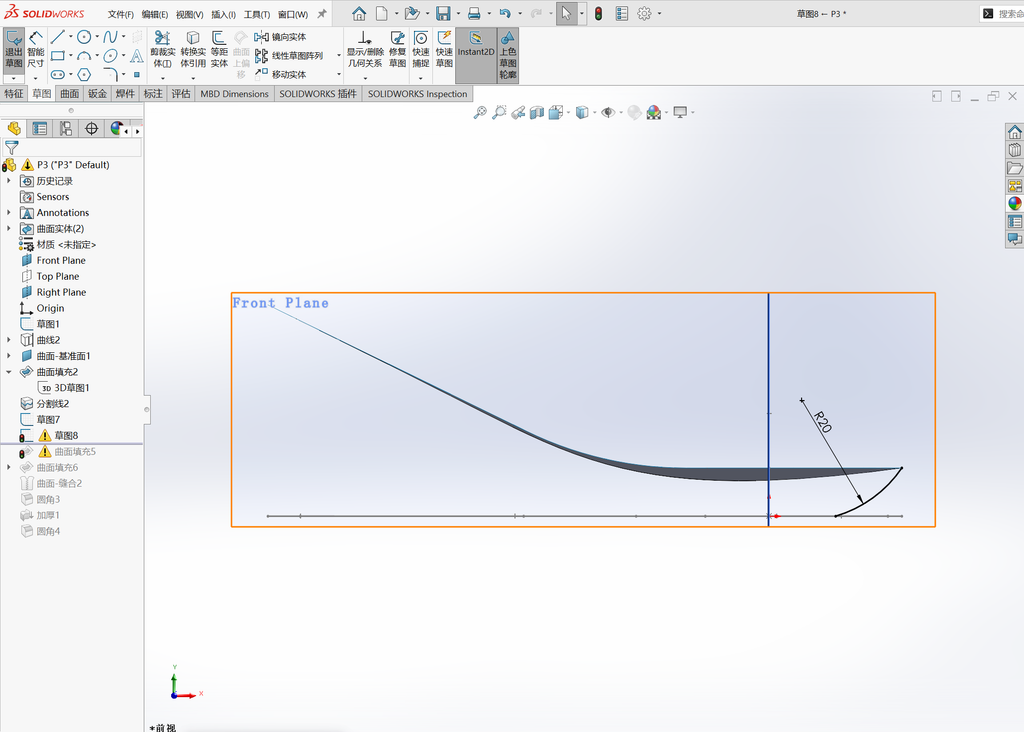
Task: Click Zoom to Area magnifier icon
Action: point(499,112)
